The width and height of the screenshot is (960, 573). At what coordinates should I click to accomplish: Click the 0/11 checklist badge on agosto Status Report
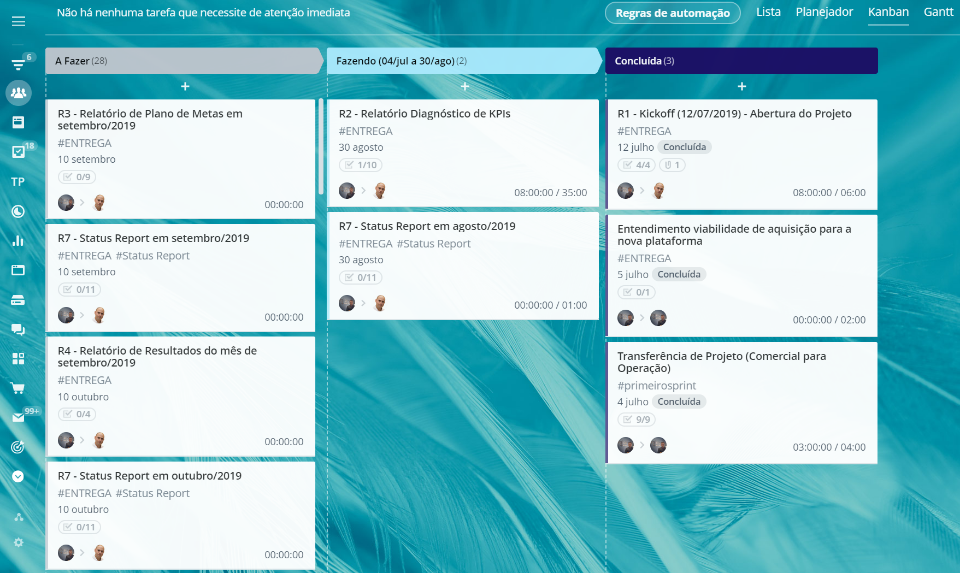tap(361, 277)
